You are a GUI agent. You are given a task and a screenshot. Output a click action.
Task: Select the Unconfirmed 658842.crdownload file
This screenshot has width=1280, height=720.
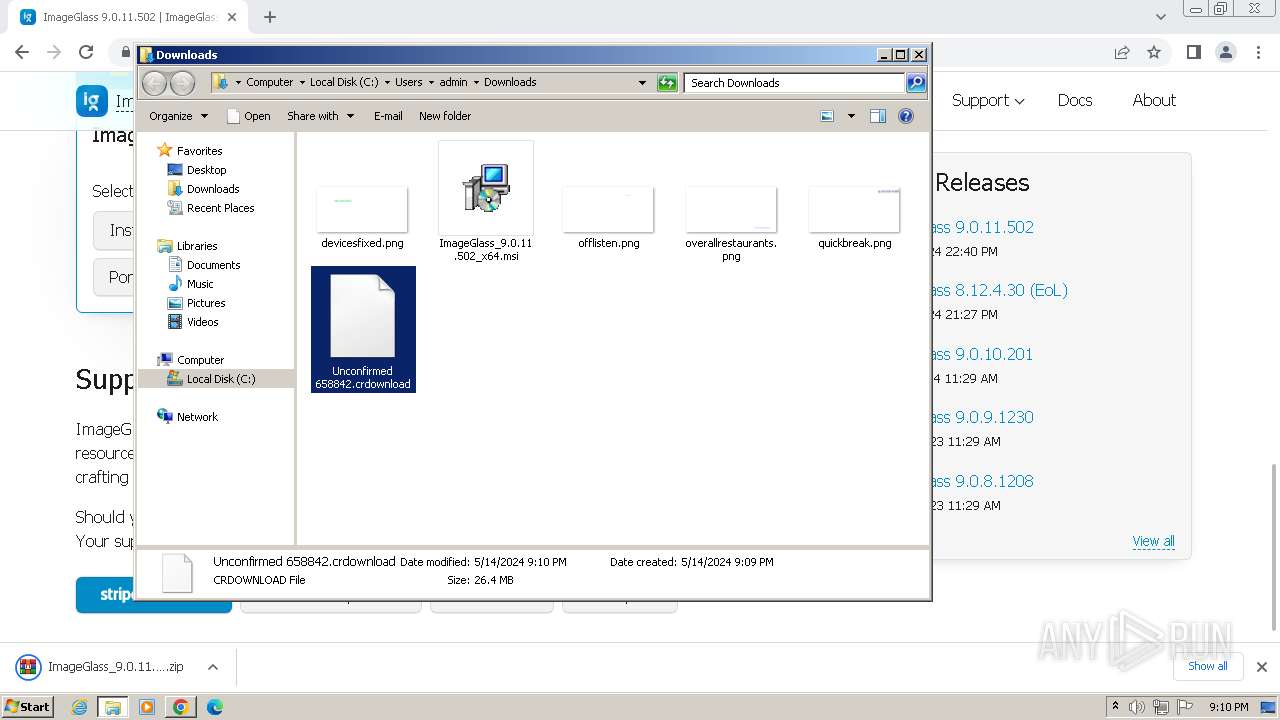coord(363,329)
